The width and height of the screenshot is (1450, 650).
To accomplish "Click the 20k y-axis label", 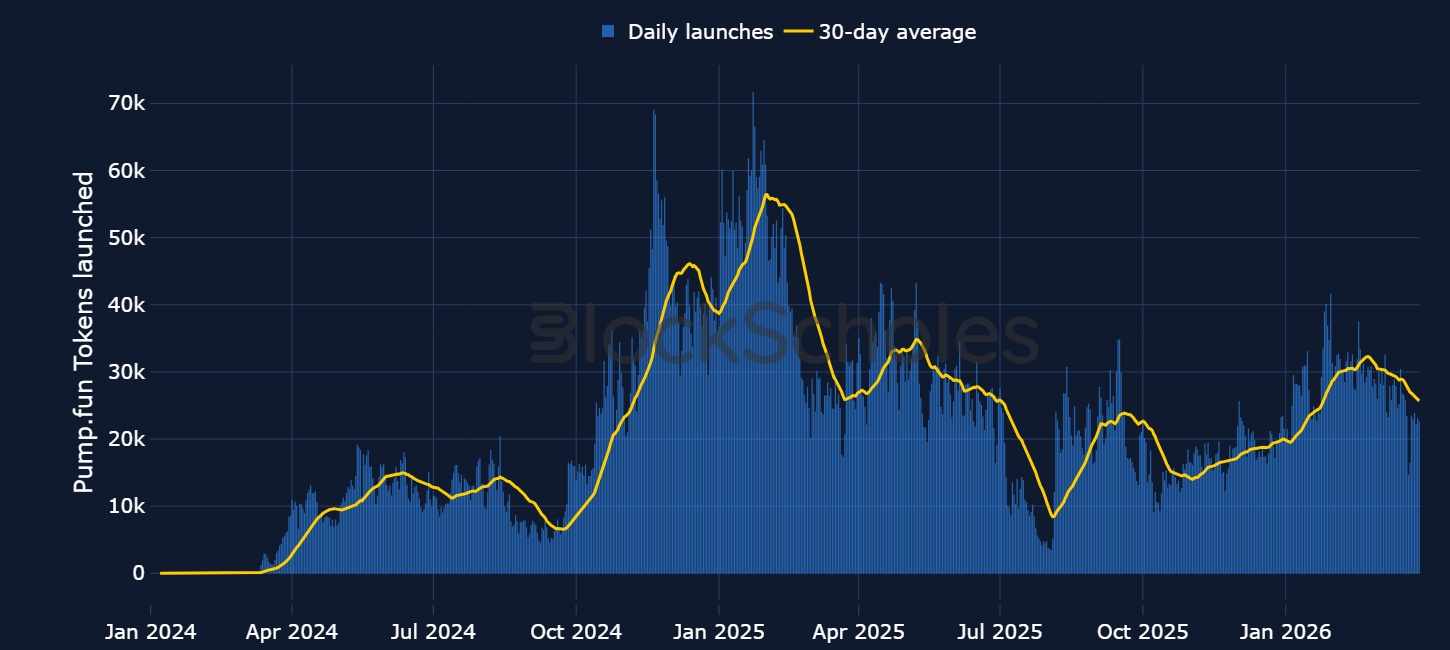I will (125, 439).
